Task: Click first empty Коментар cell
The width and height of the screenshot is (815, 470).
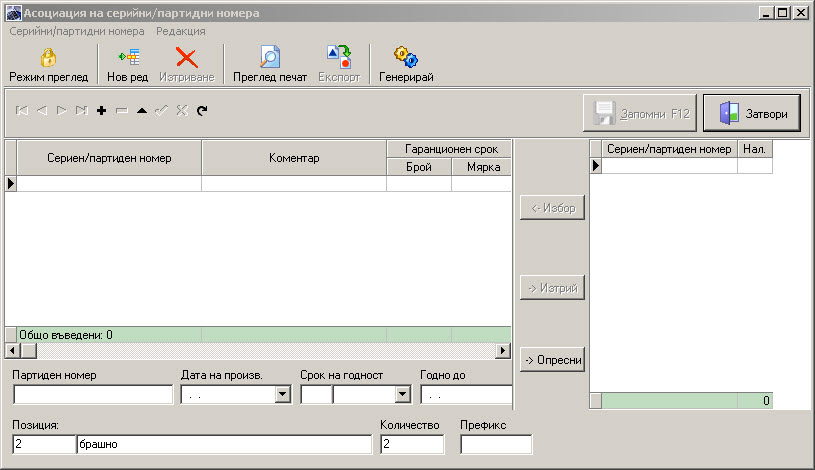Action: point(294,184)
